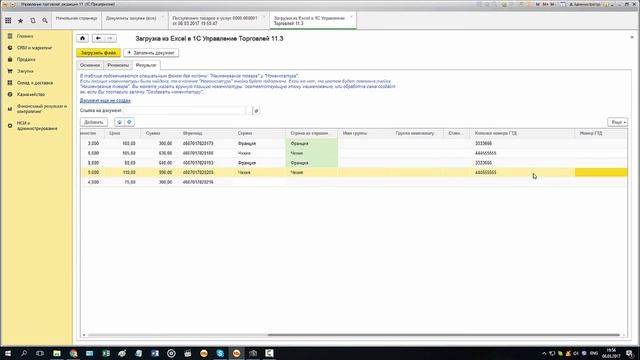Click the Документ еще не создан link
The width and height of the screenshot is (640, 360).
[x=105, y=100]
